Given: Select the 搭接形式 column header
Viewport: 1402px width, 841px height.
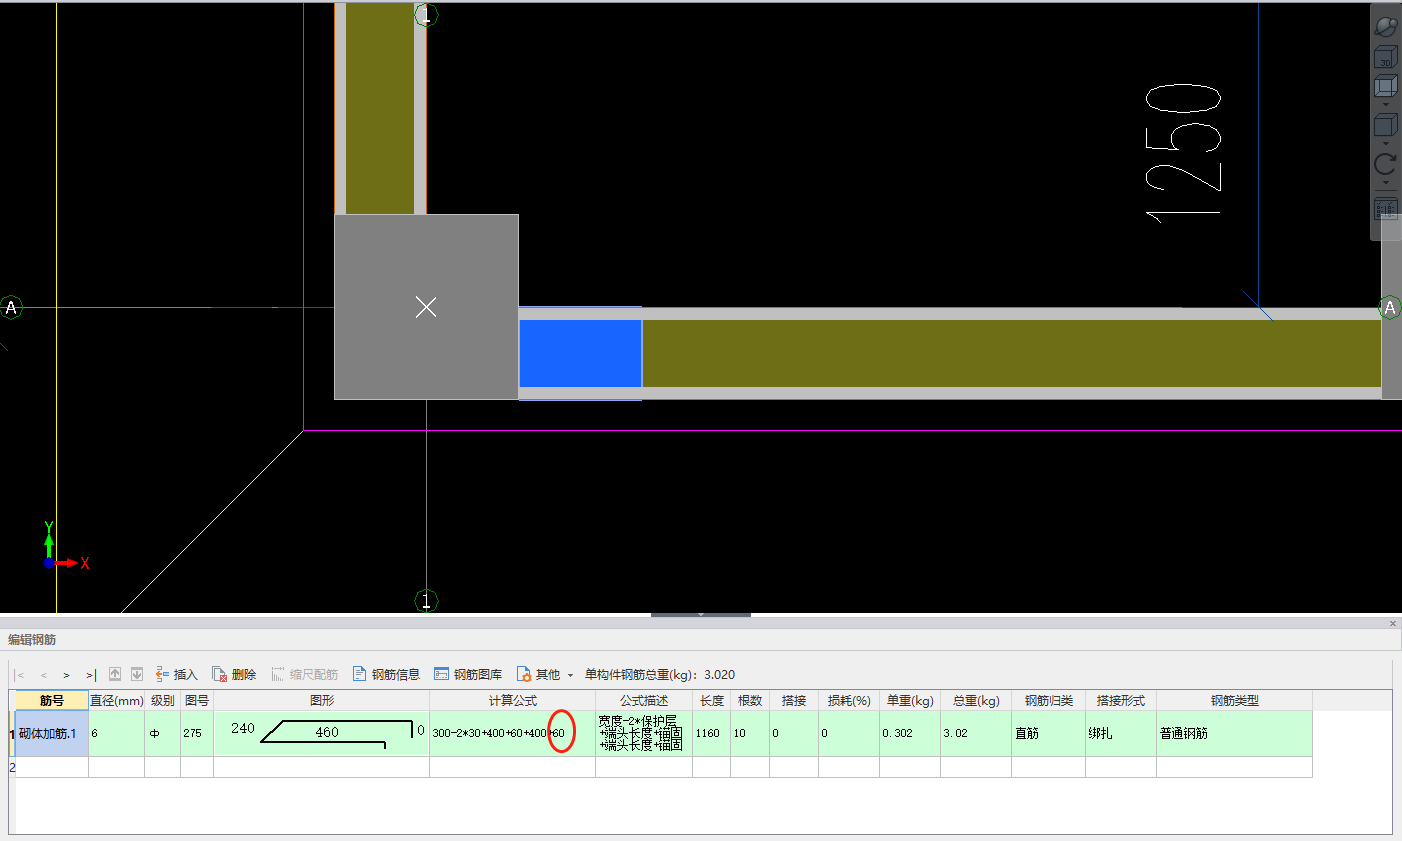Looking at the screenshot, I should click(1121, 701).
